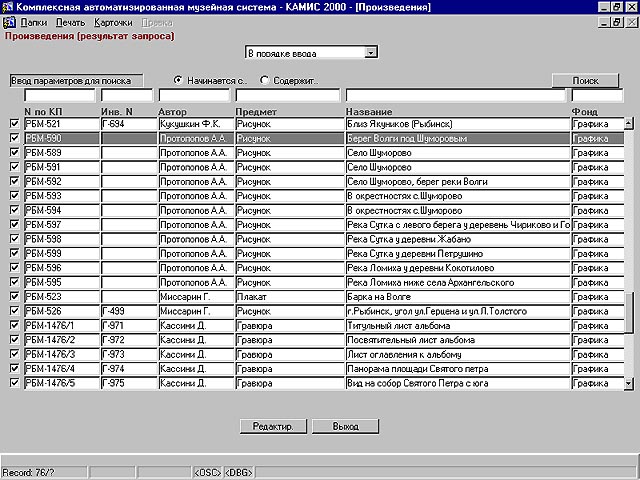640x480 pixels.
Task: Click 'Графика' fund cell in row РБМ-594
Action: click(598, 211)
